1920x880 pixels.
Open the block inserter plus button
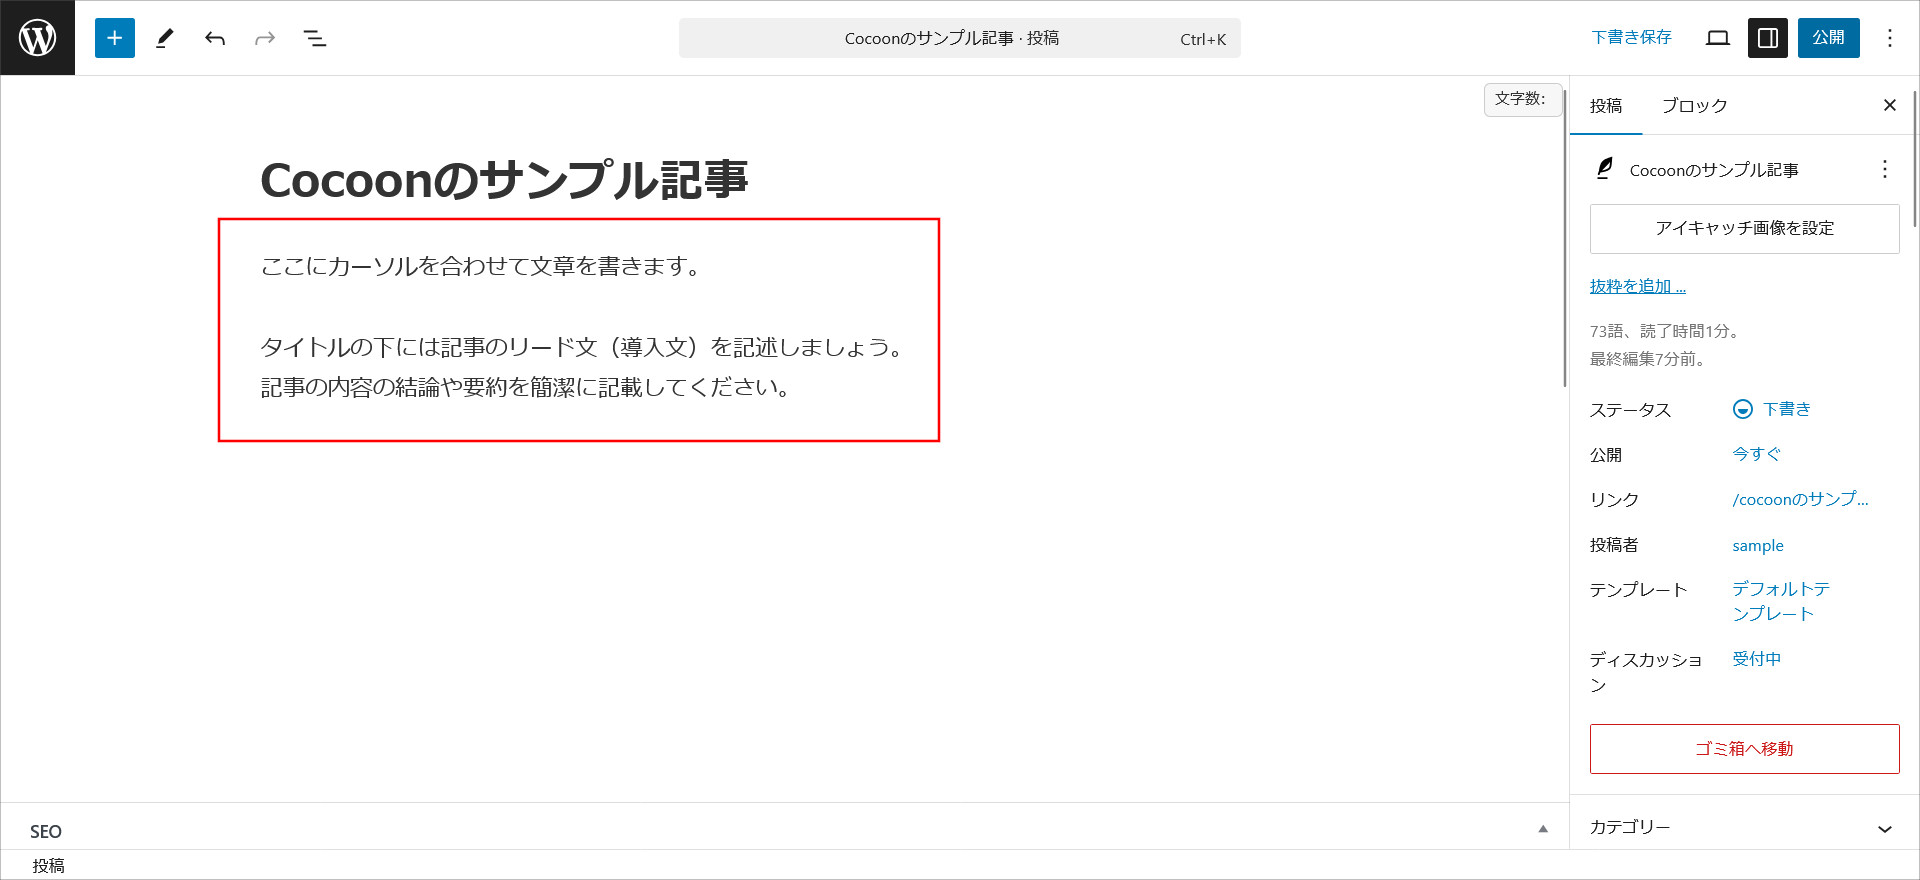click(x=115, y=38)
